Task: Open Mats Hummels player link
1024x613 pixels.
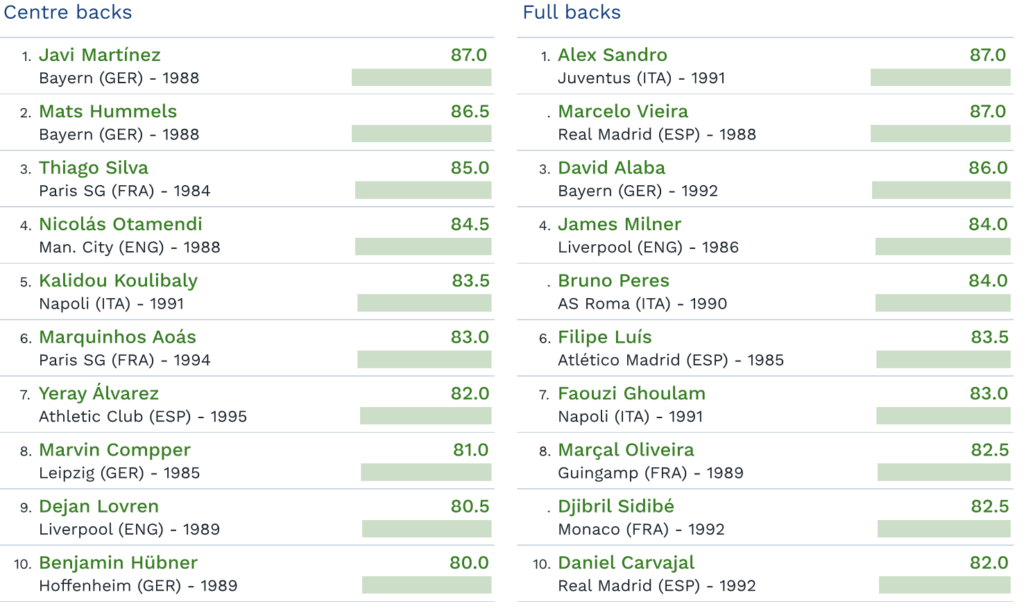Action: click(x=108, y=111)
